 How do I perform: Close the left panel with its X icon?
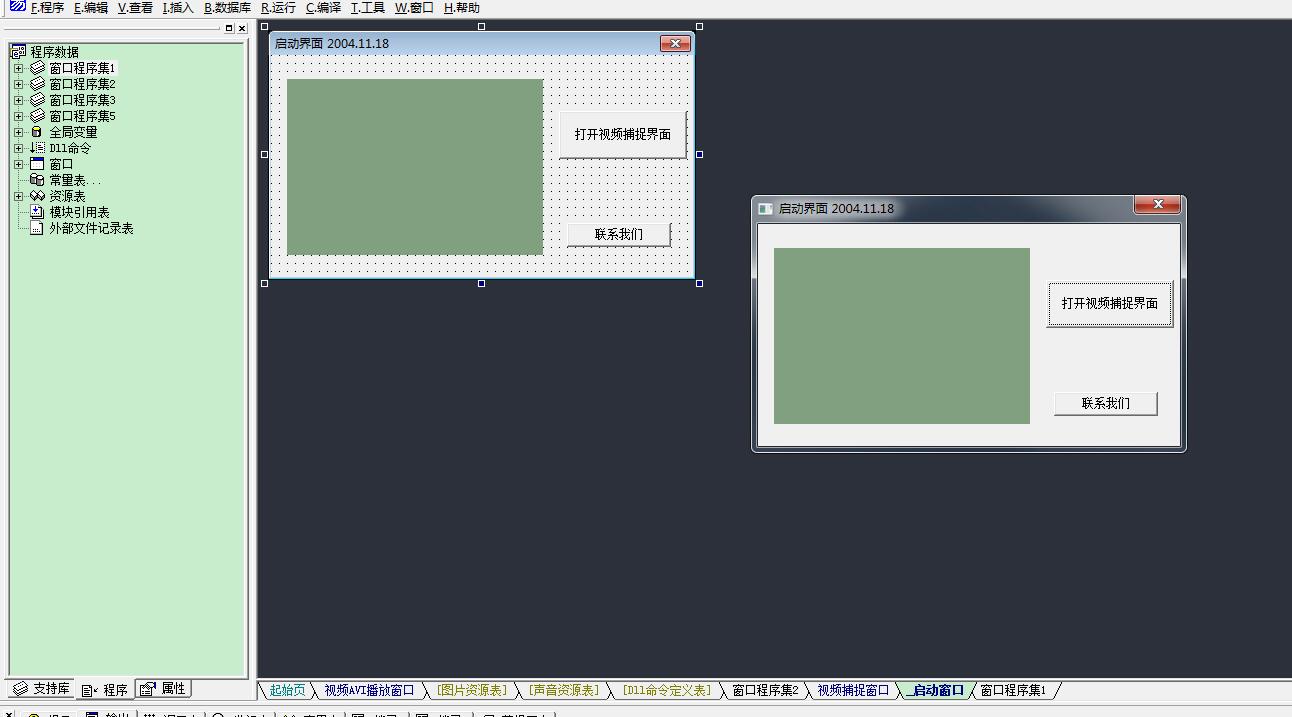(242, 29)
